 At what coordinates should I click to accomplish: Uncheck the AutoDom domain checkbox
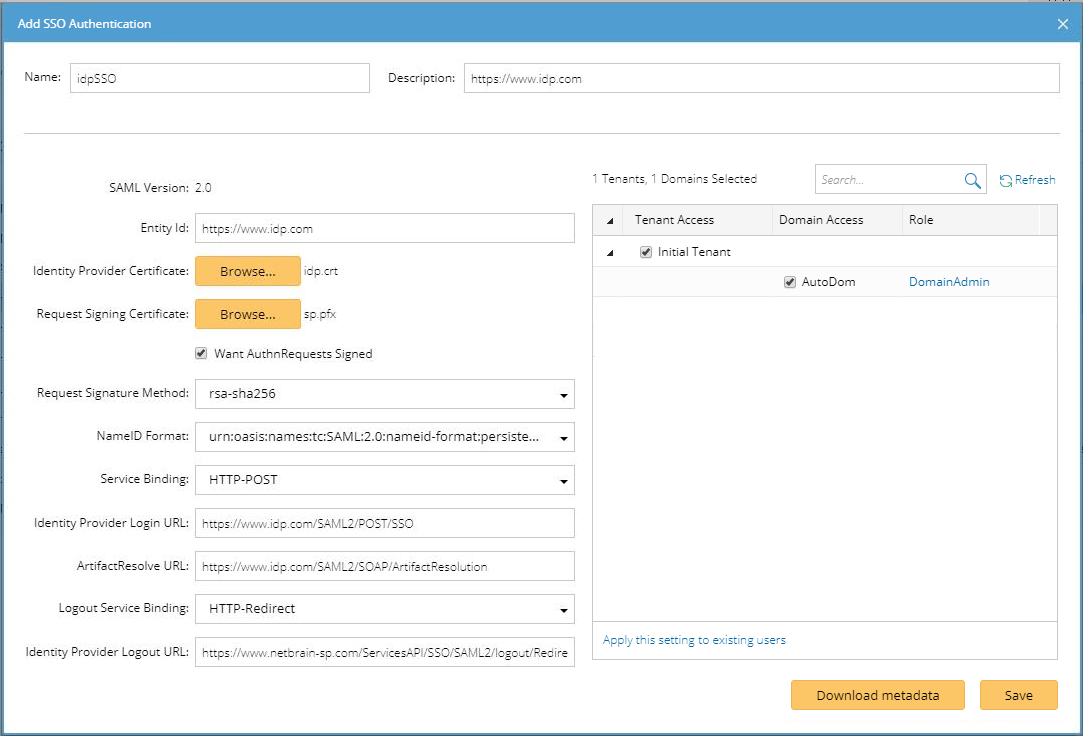(789, 282)
